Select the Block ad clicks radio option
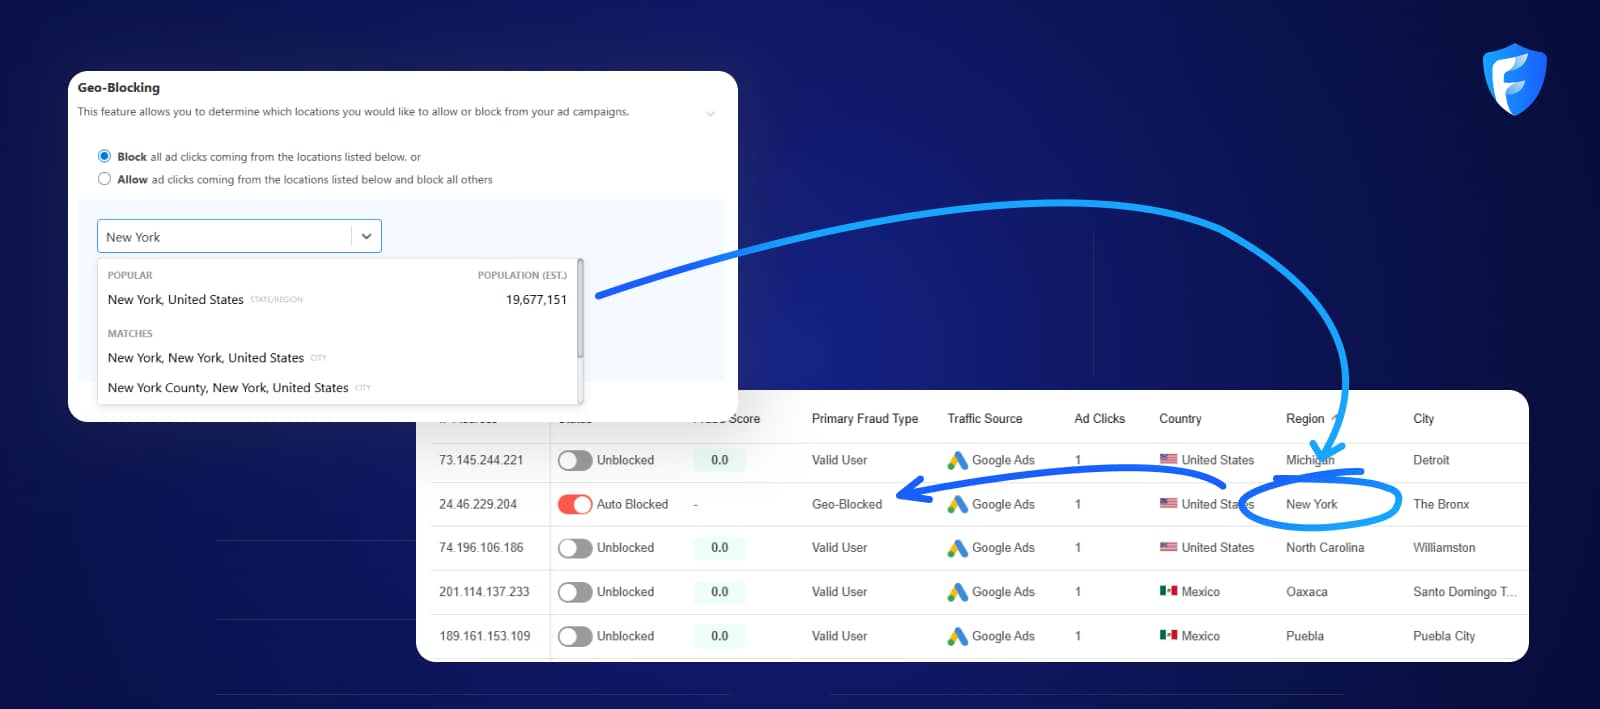1600x709 pixels. click(104, 156)
